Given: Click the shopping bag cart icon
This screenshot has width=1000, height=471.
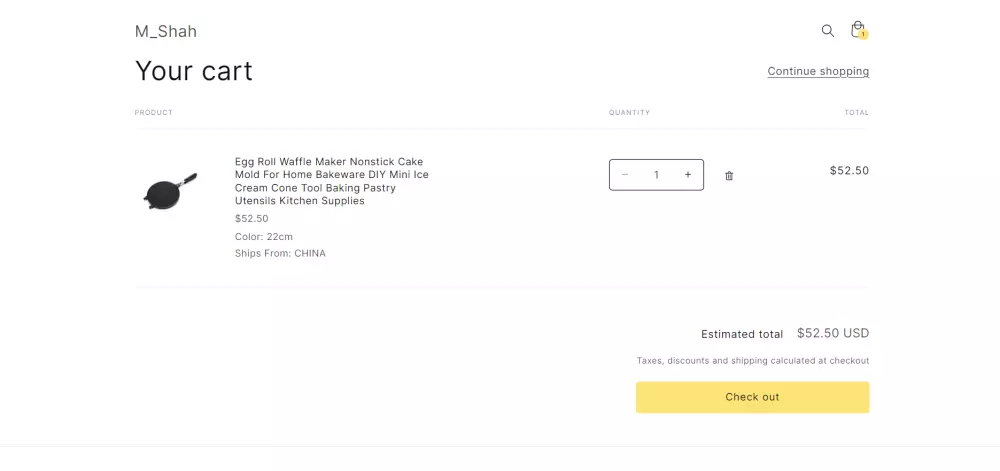Looking at the screenshot, I should pos(857,29).
